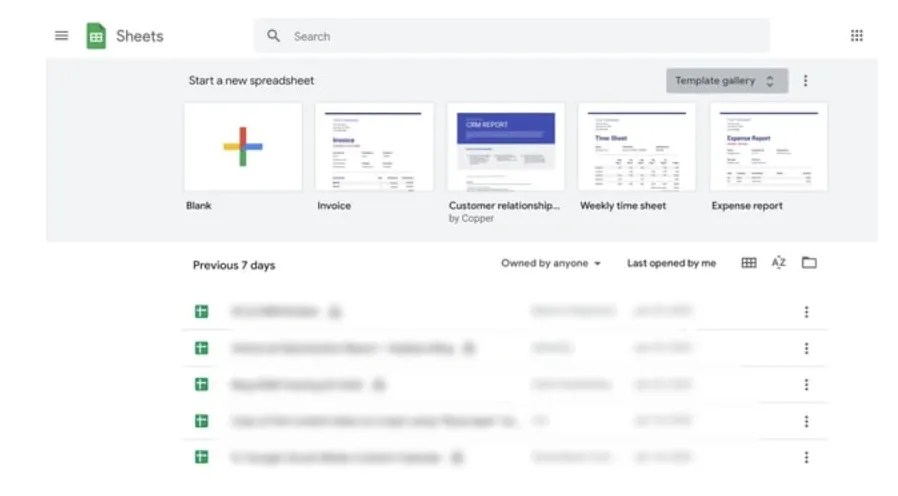Expand the Template gallery
Viewport: 898px width, 496px height.
726,81
